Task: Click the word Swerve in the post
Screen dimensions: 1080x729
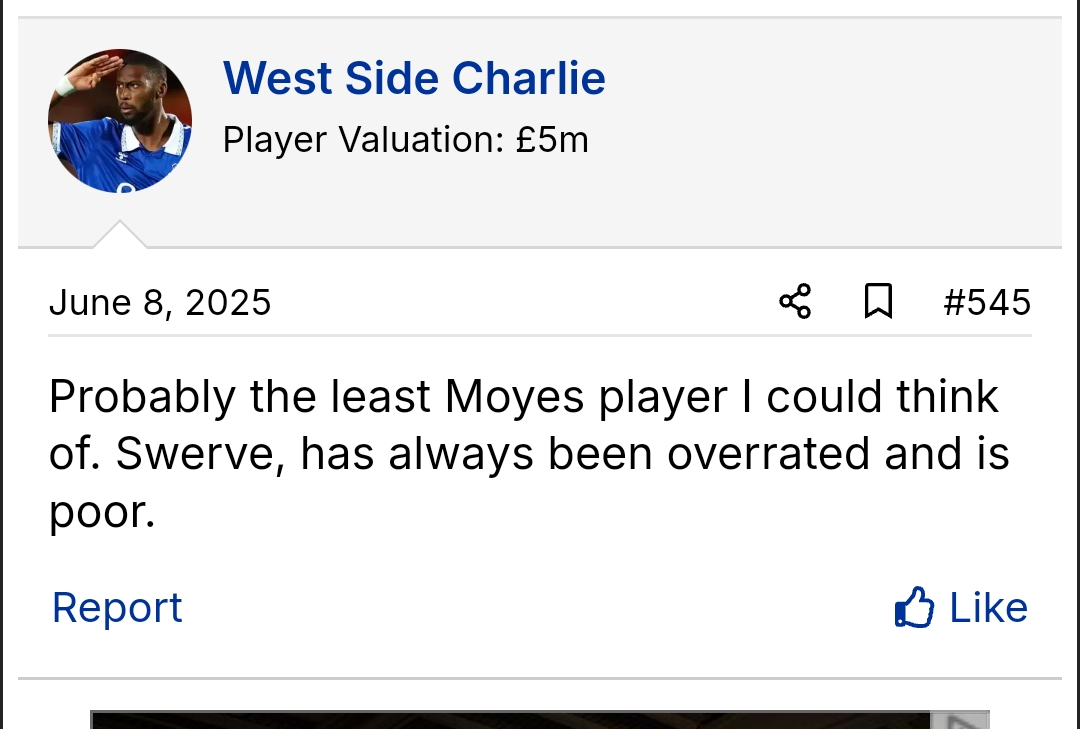Action: click(x=201, y=455)
